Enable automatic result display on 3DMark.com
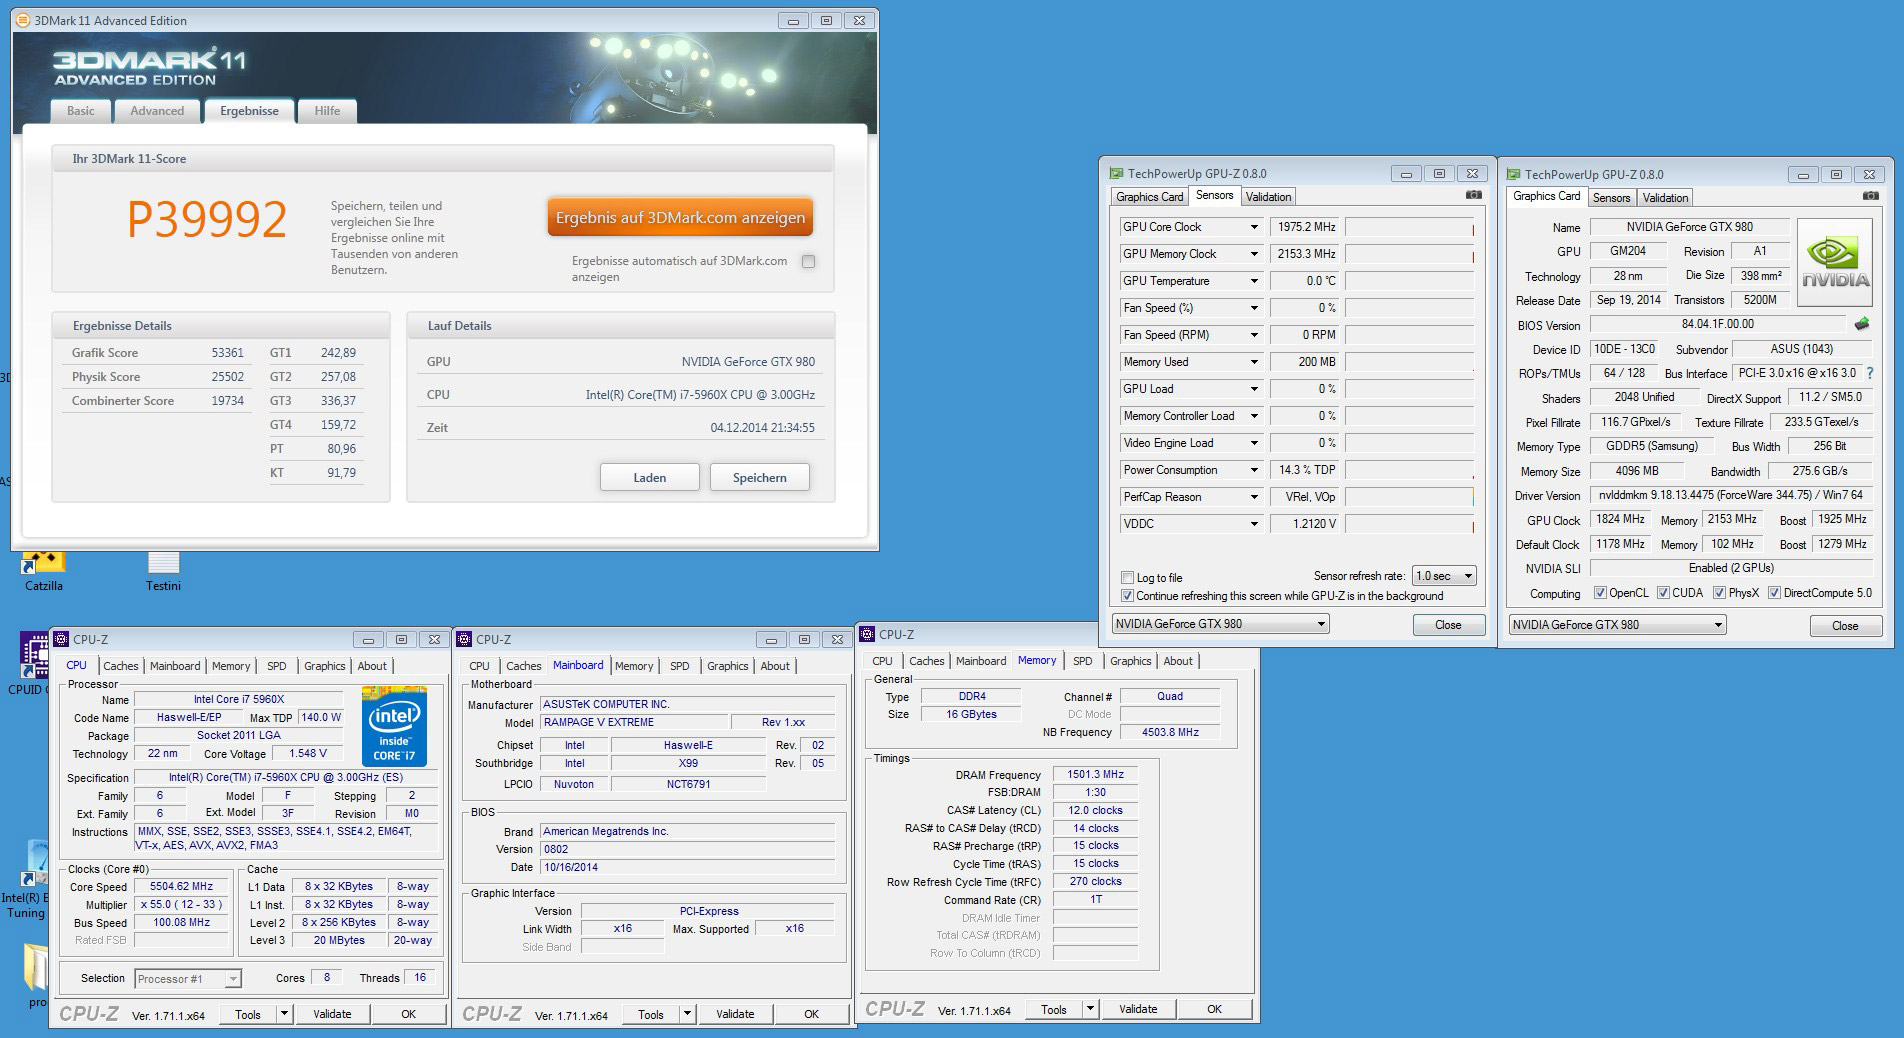This screenshot has width=1904, height=1038. [808, 261]
